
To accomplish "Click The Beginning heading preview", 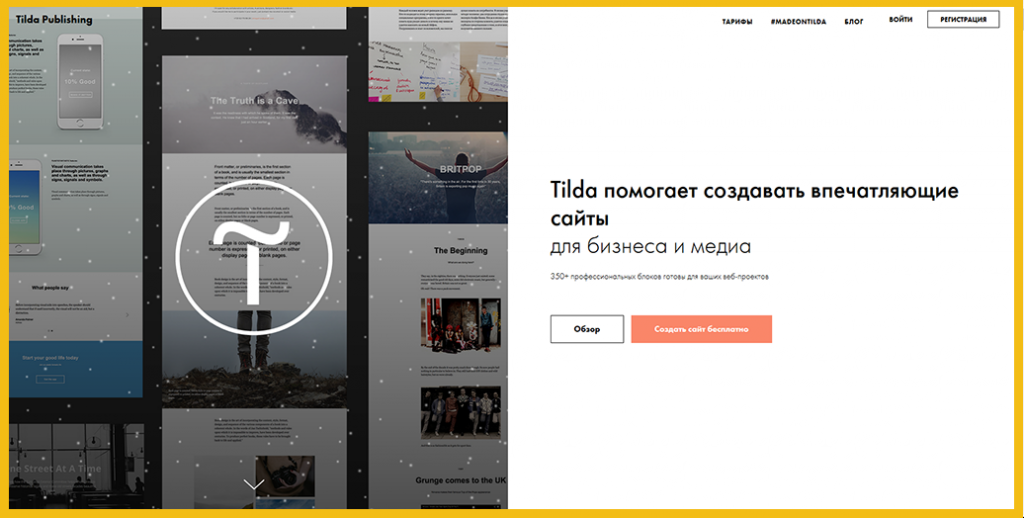I will pyautogui.click(x=460, y=250).
